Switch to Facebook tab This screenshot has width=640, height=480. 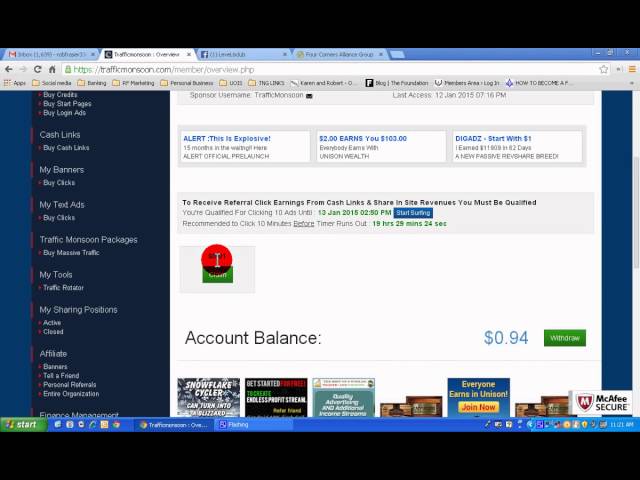tap(243, 54)
